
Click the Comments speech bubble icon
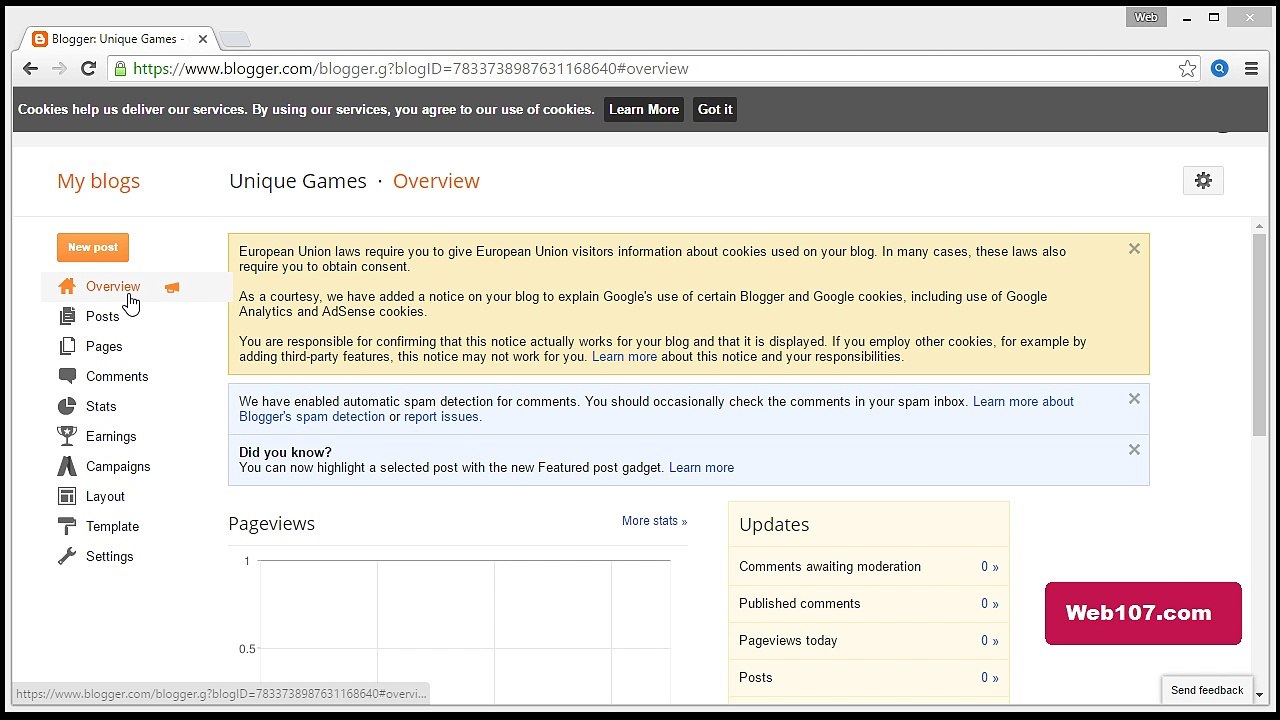click(x=67, y=377)
